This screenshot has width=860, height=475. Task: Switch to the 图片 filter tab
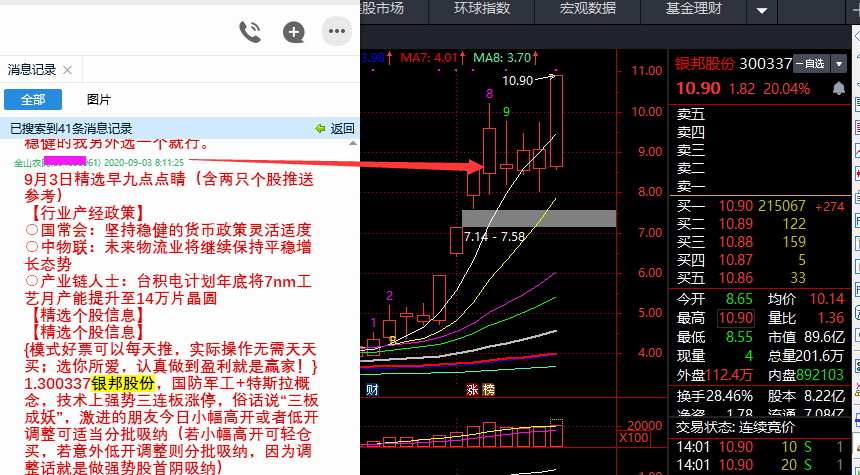[99, 100]
